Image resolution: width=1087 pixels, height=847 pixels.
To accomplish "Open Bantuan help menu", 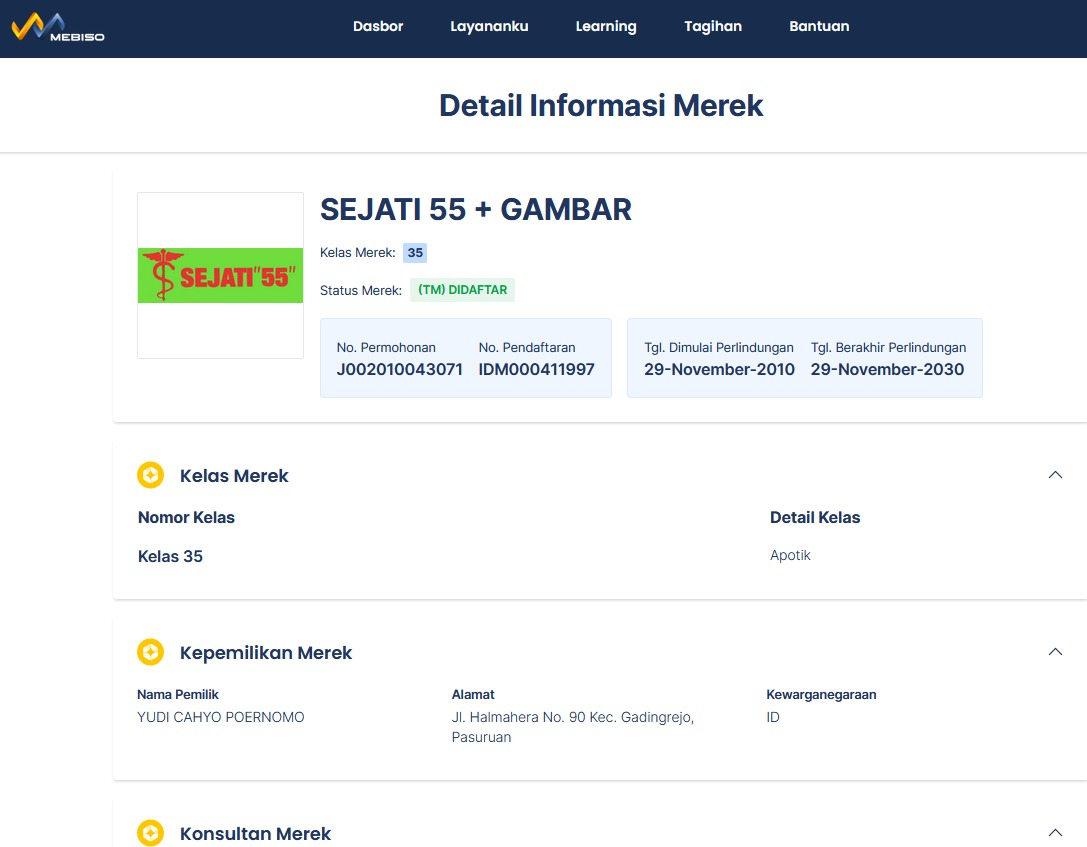I will [819, 26].
